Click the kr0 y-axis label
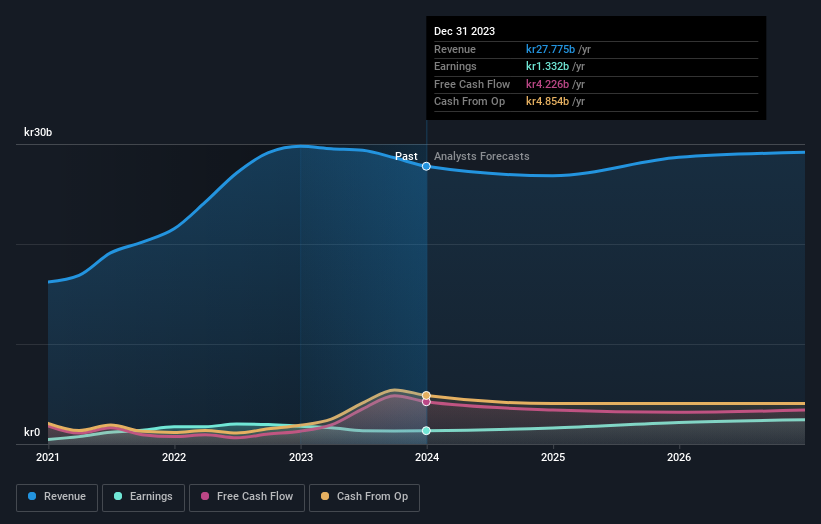 32,432
